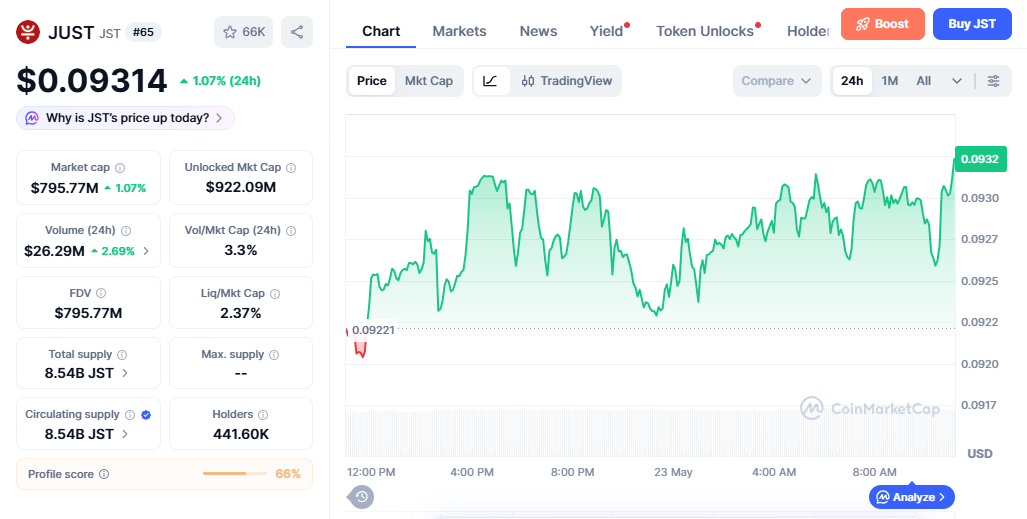Open the News tab
The image size is (1027, 519).
coord(538,31)
